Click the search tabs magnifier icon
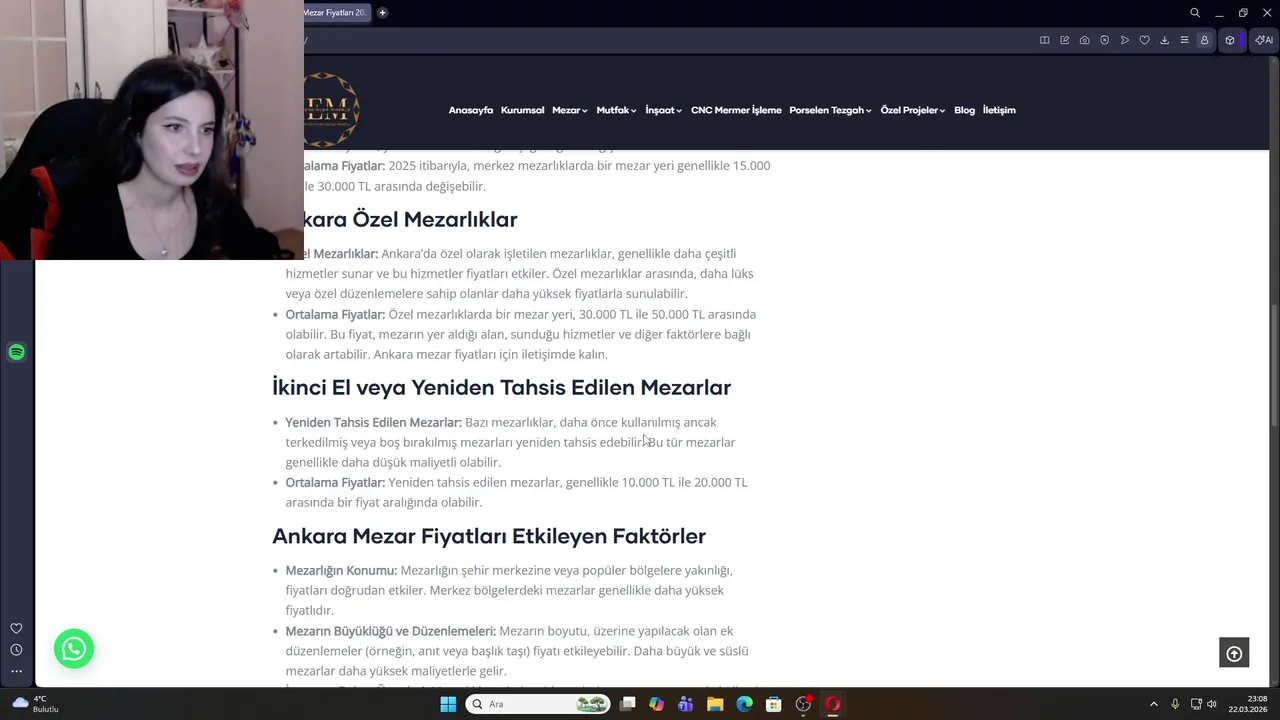 (x=1195, y=13)
